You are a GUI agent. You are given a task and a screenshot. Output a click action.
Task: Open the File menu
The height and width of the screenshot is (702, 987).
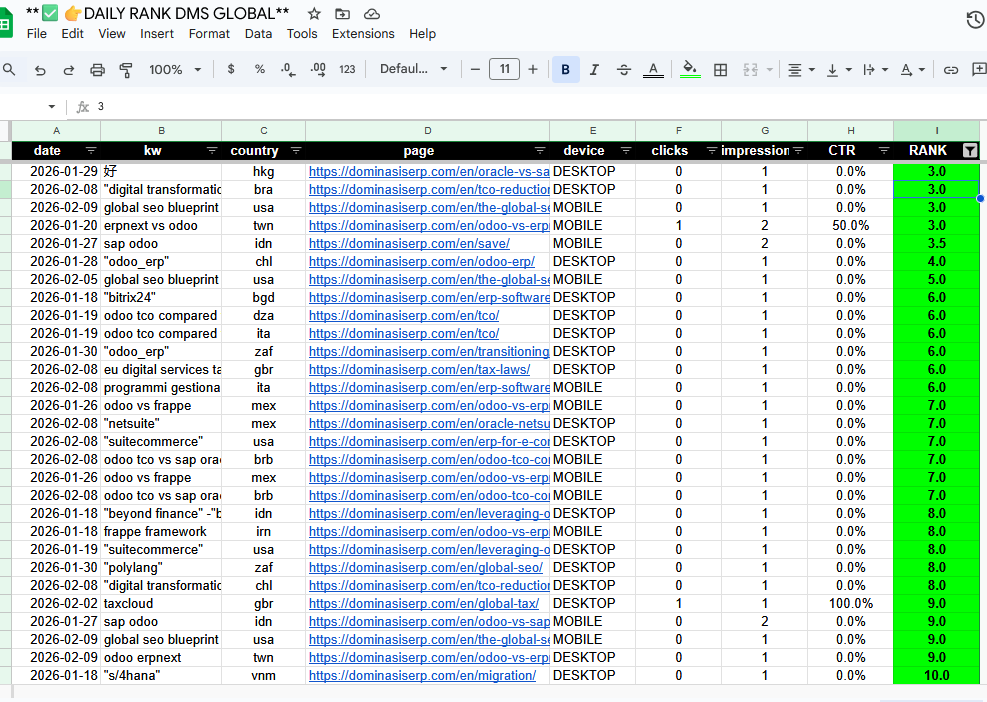click(x=37, y=34)
